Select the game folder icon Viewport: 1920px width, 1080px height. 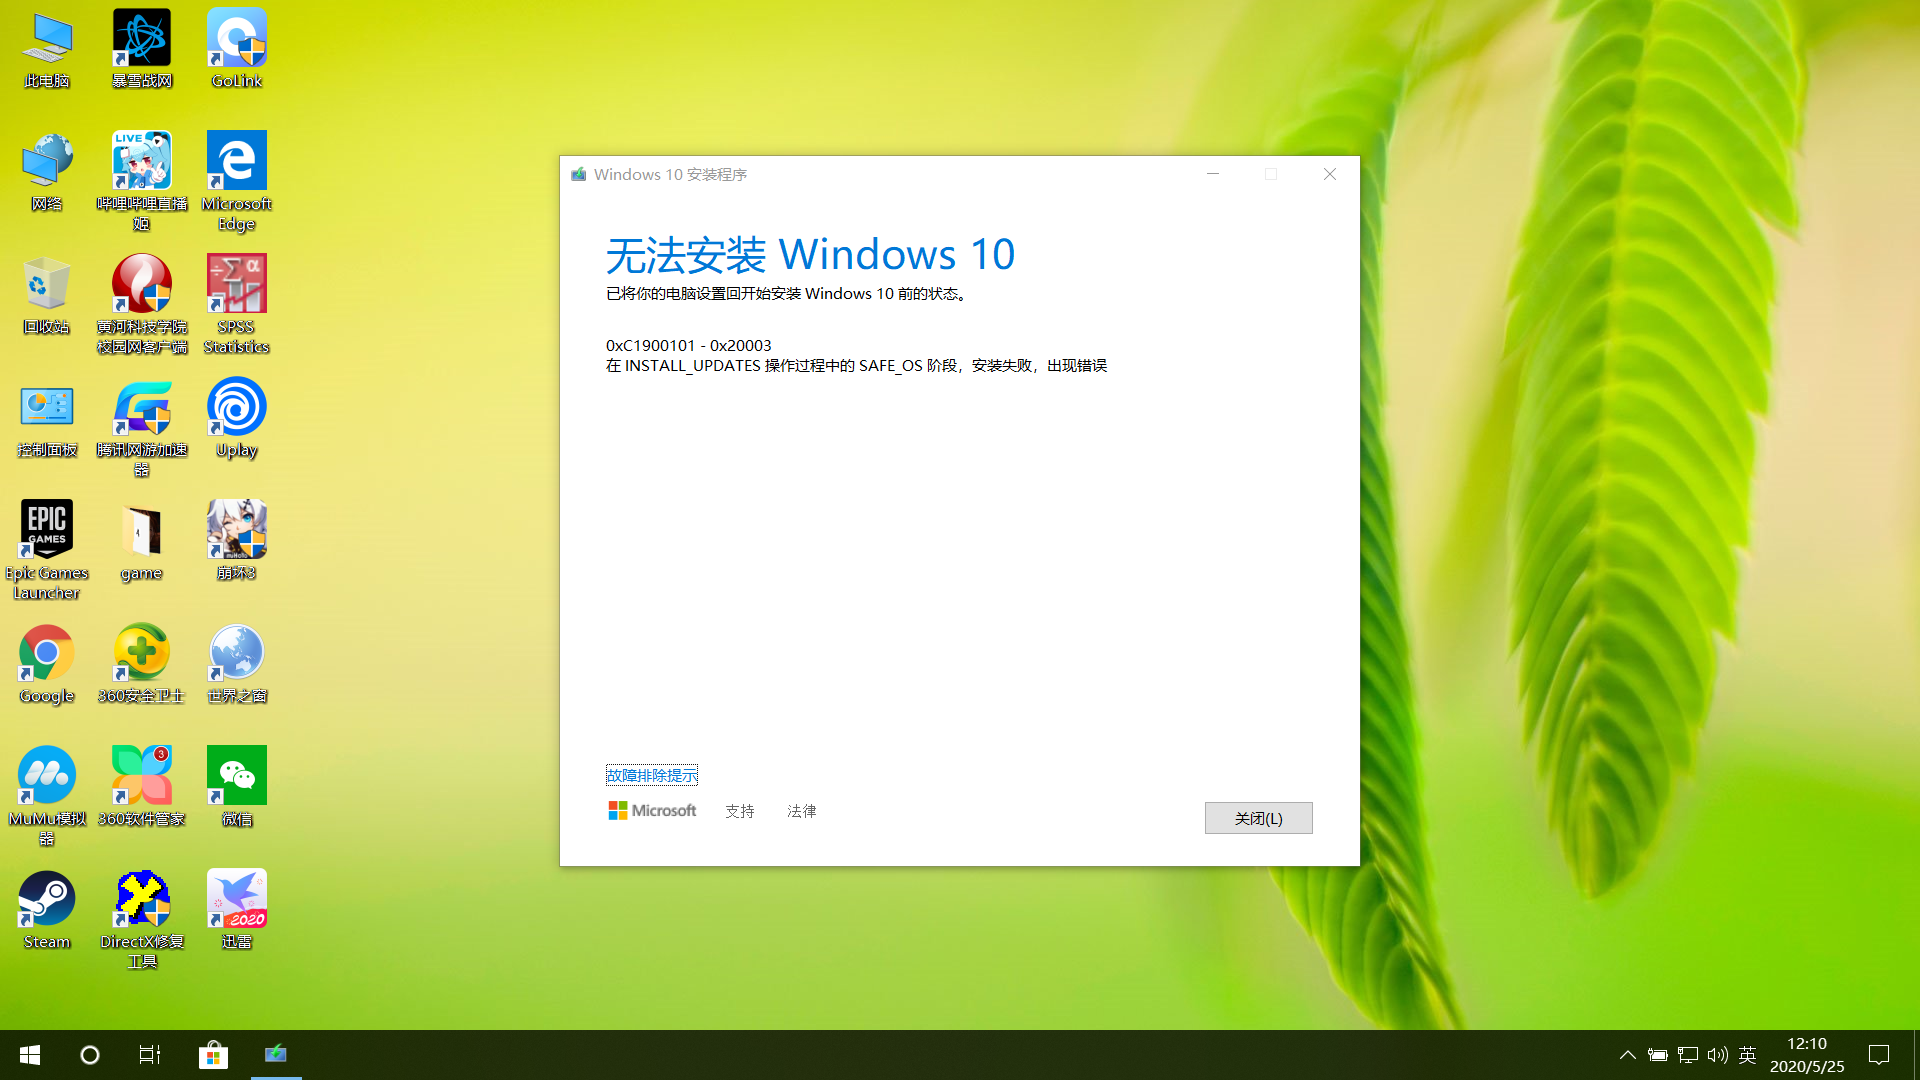(x=141, y=541)
